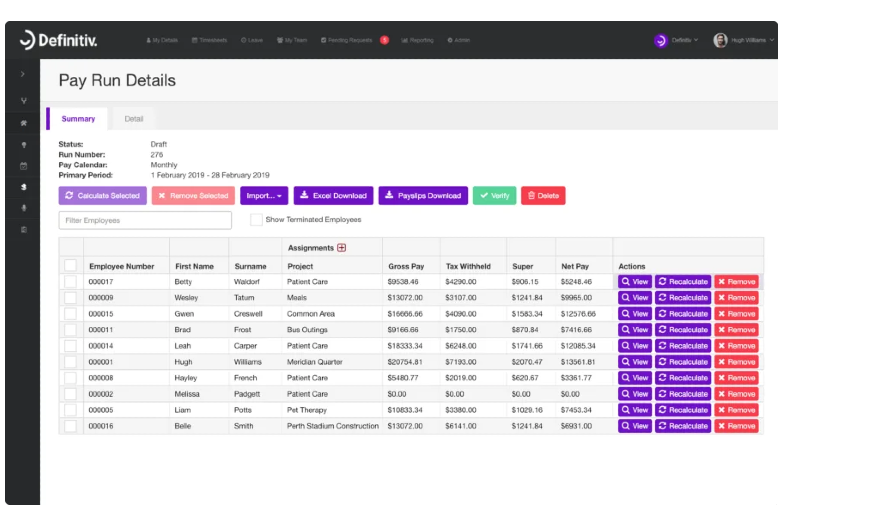Click Recalculate for Melissa Padgett
The image size is (876, 525).
pos(683,394)
